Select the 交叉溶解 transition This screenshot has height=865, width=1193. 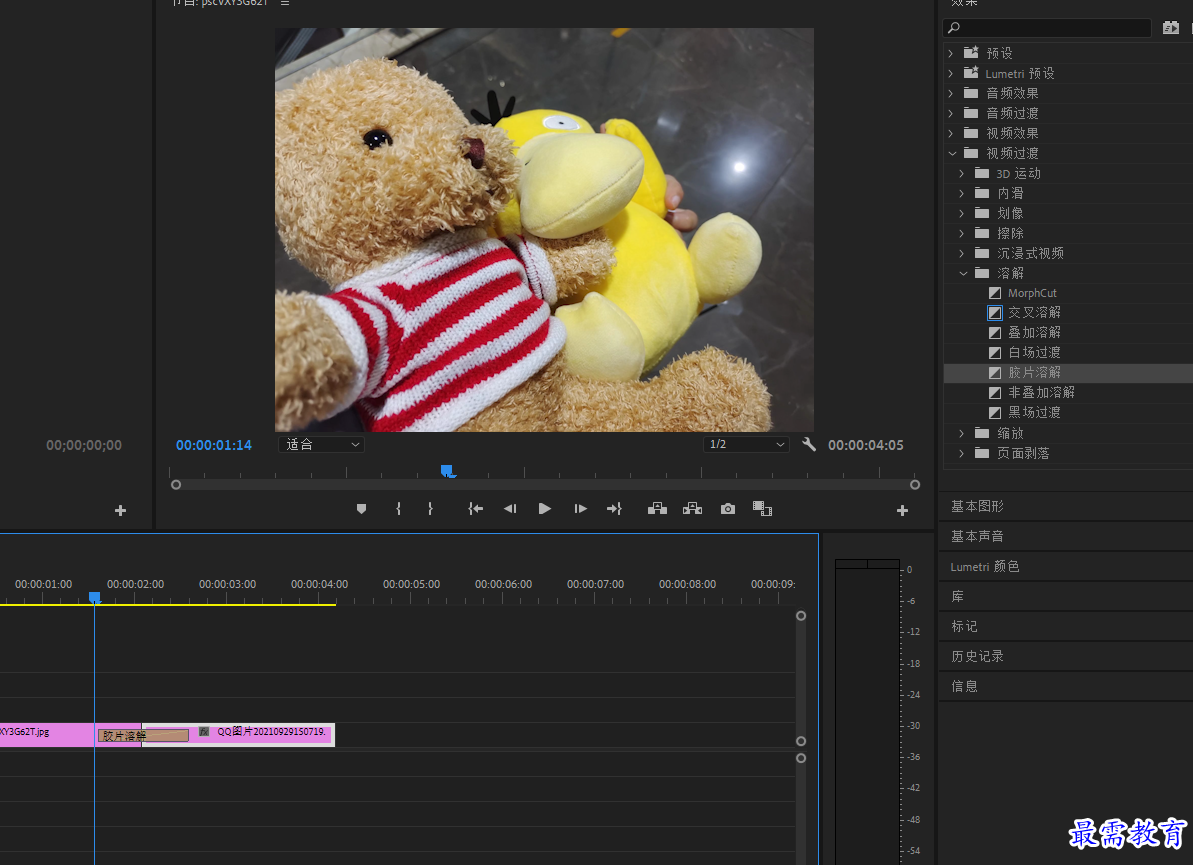[1033, 313]
